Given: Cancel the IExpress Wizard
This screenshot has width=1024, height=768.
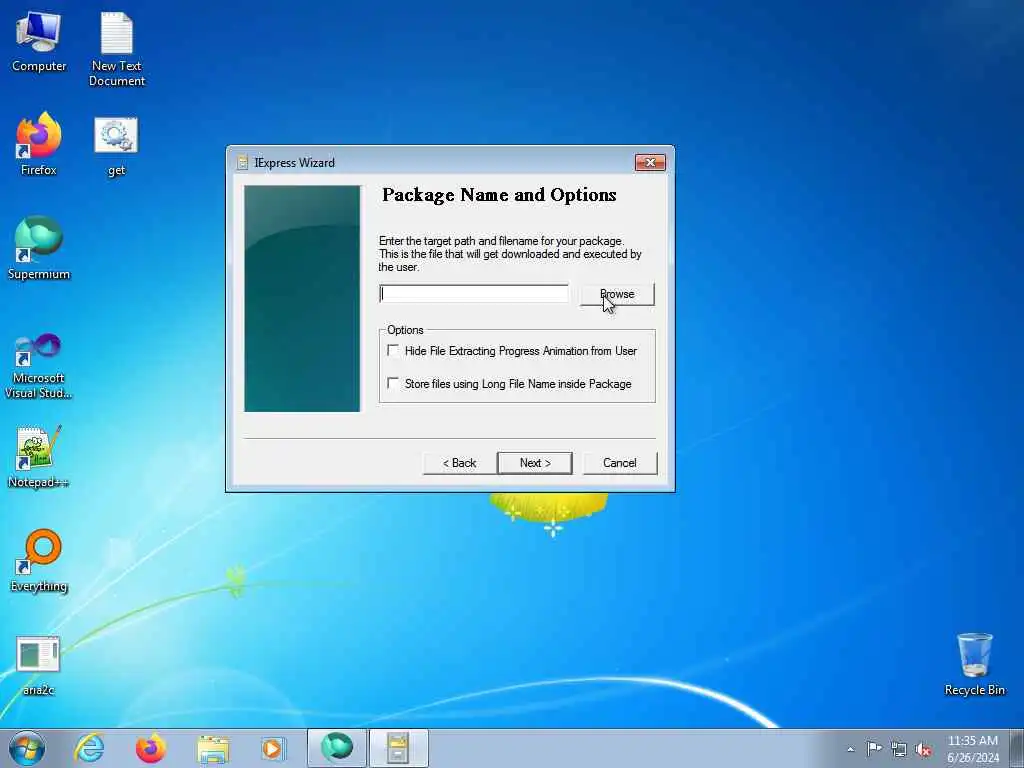Looking at the screenshot, I should point(620,463).
